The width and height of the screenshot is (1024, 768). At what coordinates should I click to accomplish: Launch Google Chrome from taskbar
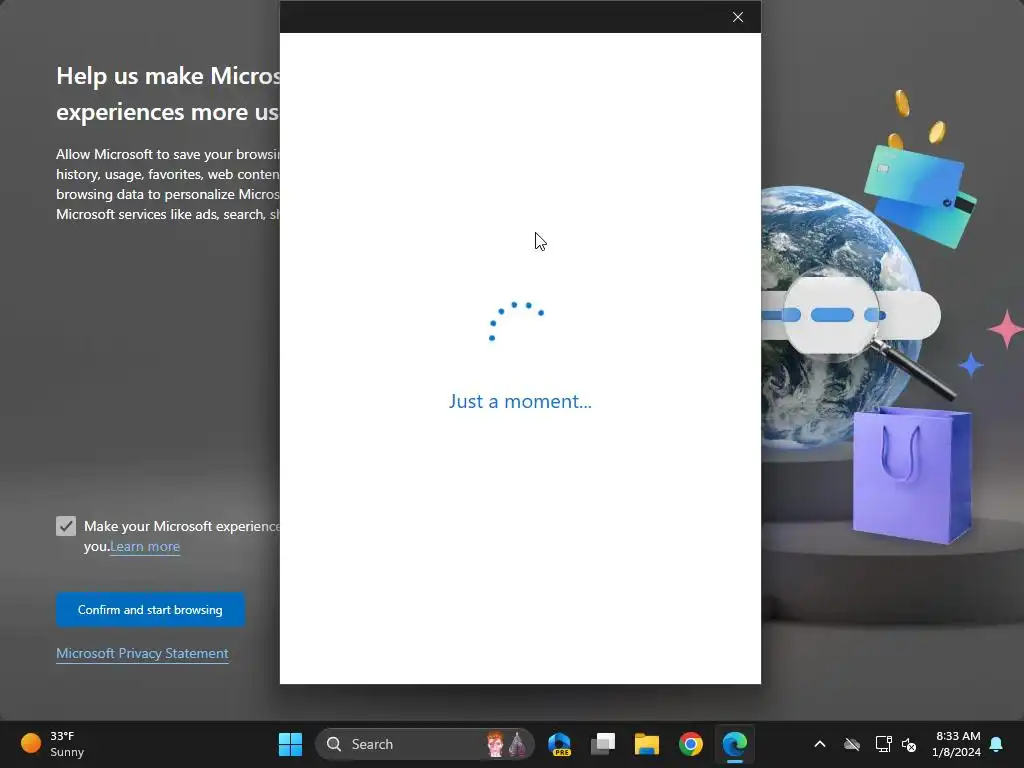click(690, 744)
